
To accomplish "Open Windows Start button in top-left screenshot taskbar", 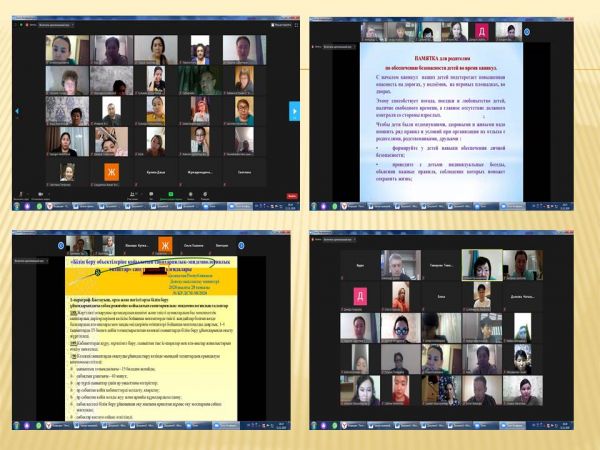I will pos(16,205).
